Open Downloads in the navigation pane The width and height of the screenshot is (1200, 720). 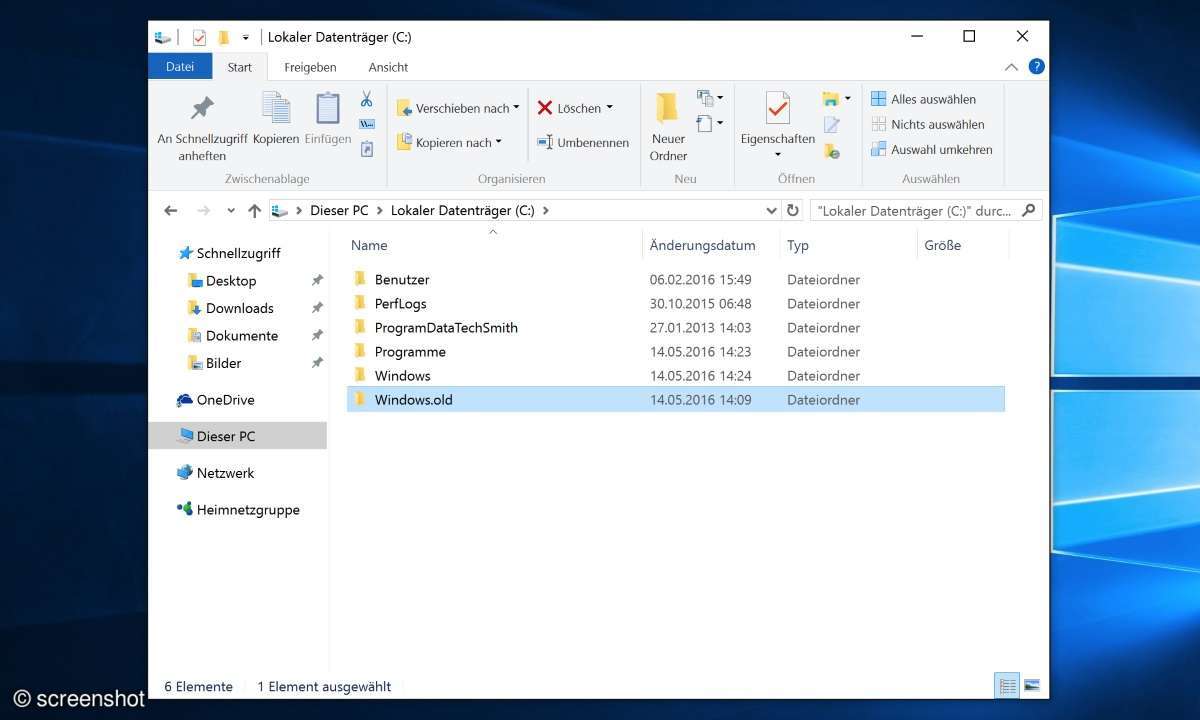[230, 308]
